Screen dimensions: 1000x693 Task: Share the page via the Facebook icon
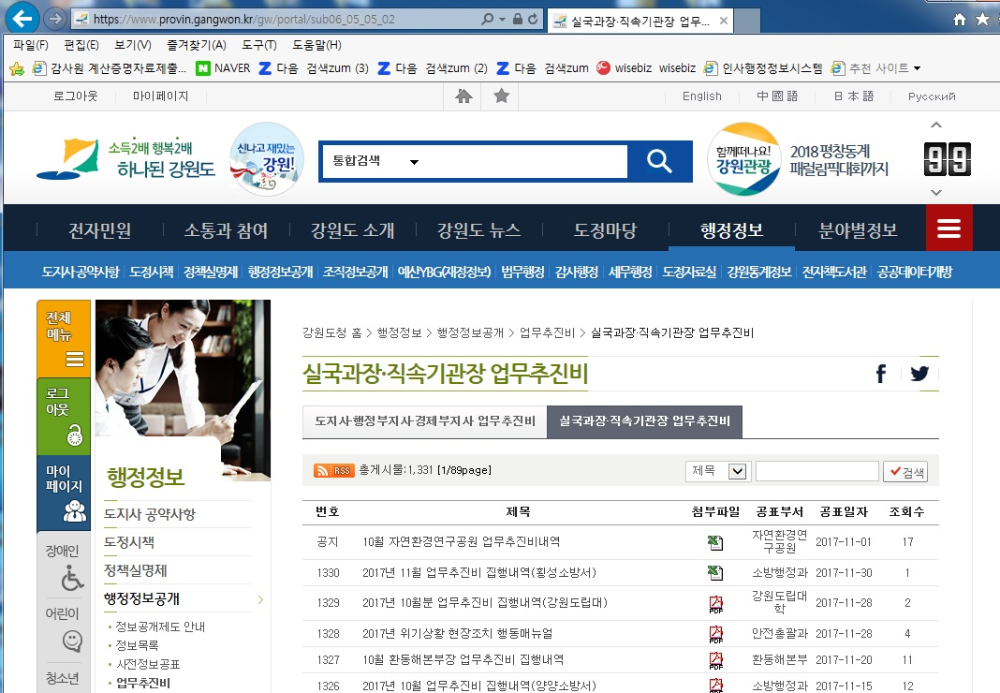tap(880, 373)
